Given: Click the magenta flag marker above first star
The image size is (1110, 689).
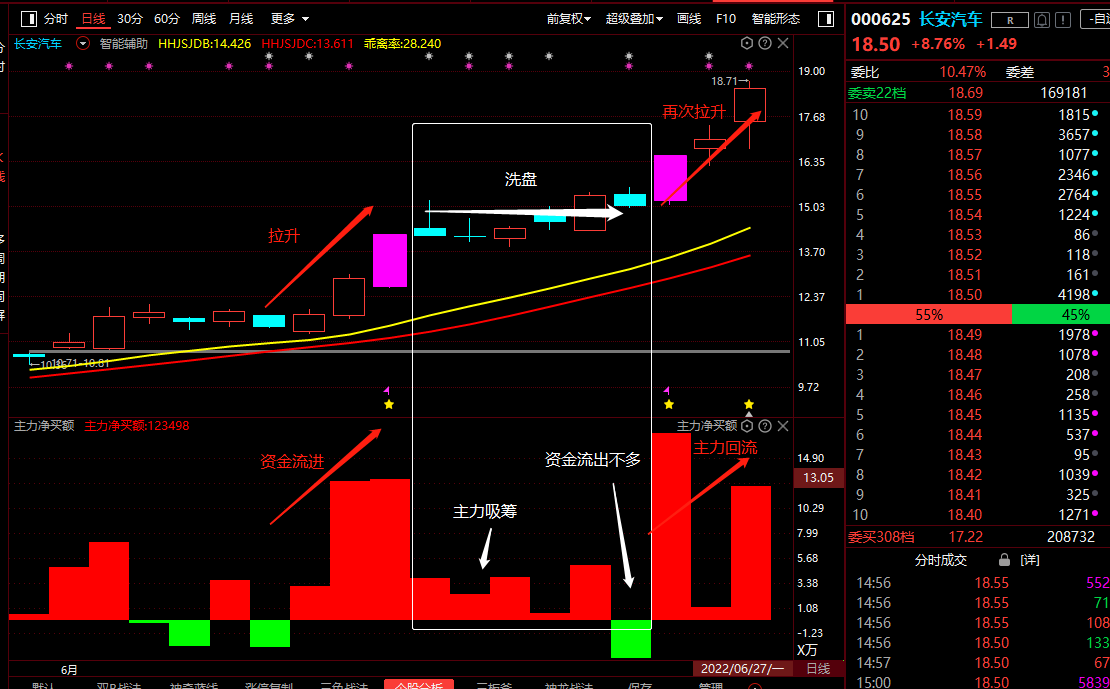Looking at the screenshot, I should click(387, 390).
